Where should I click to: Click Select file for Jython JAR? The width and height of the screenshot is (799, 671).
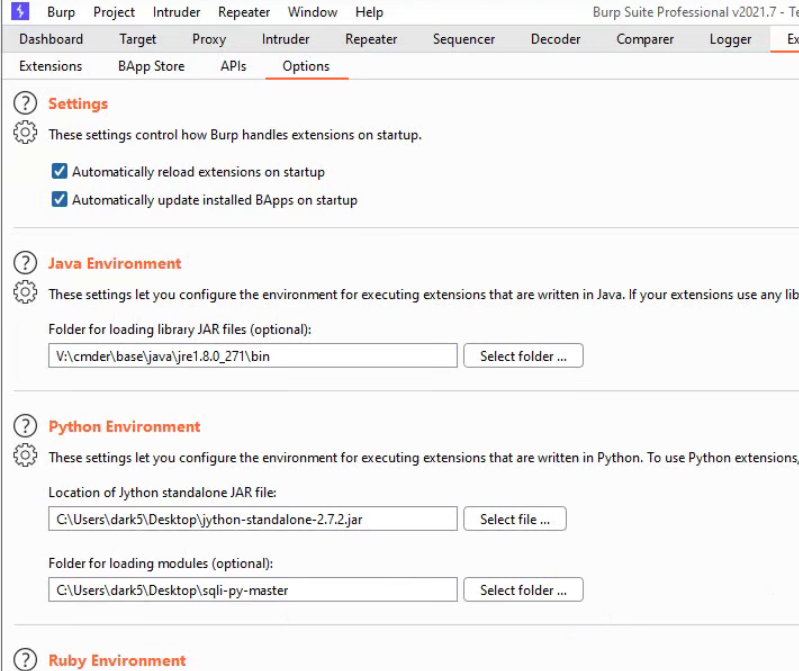point(515,519)
